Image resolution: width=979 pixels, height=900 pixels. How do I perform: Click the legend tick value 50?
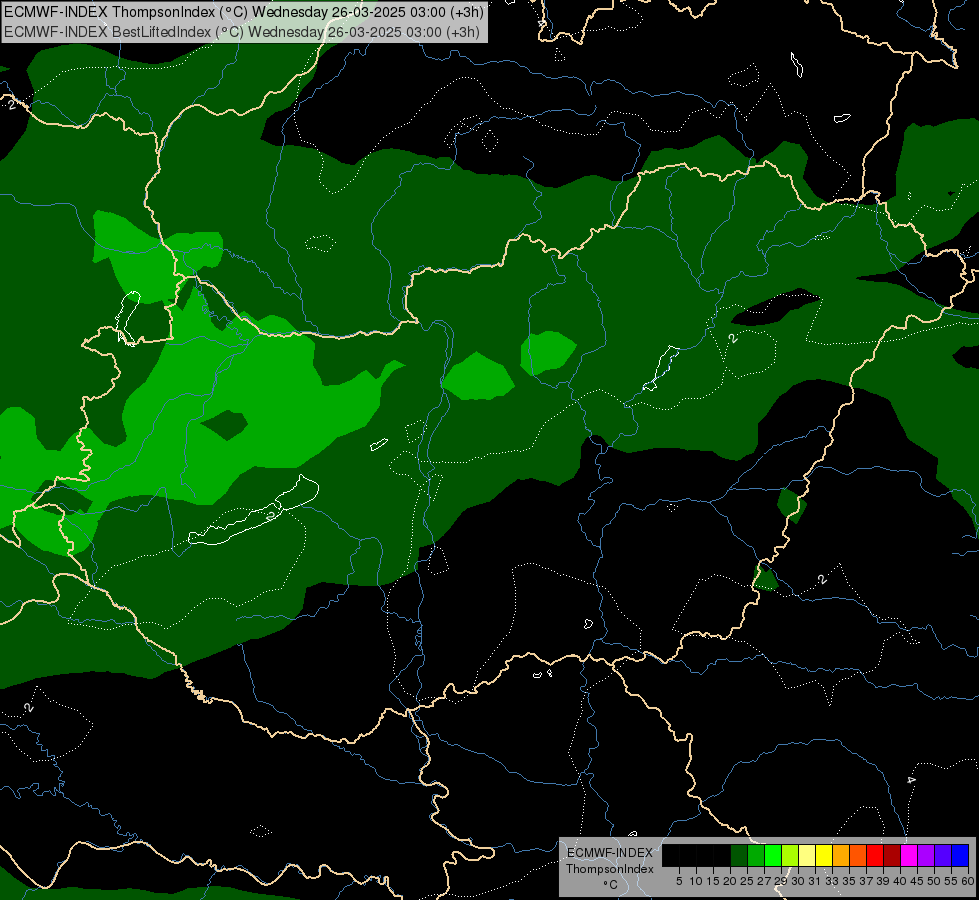pos(934,881)
